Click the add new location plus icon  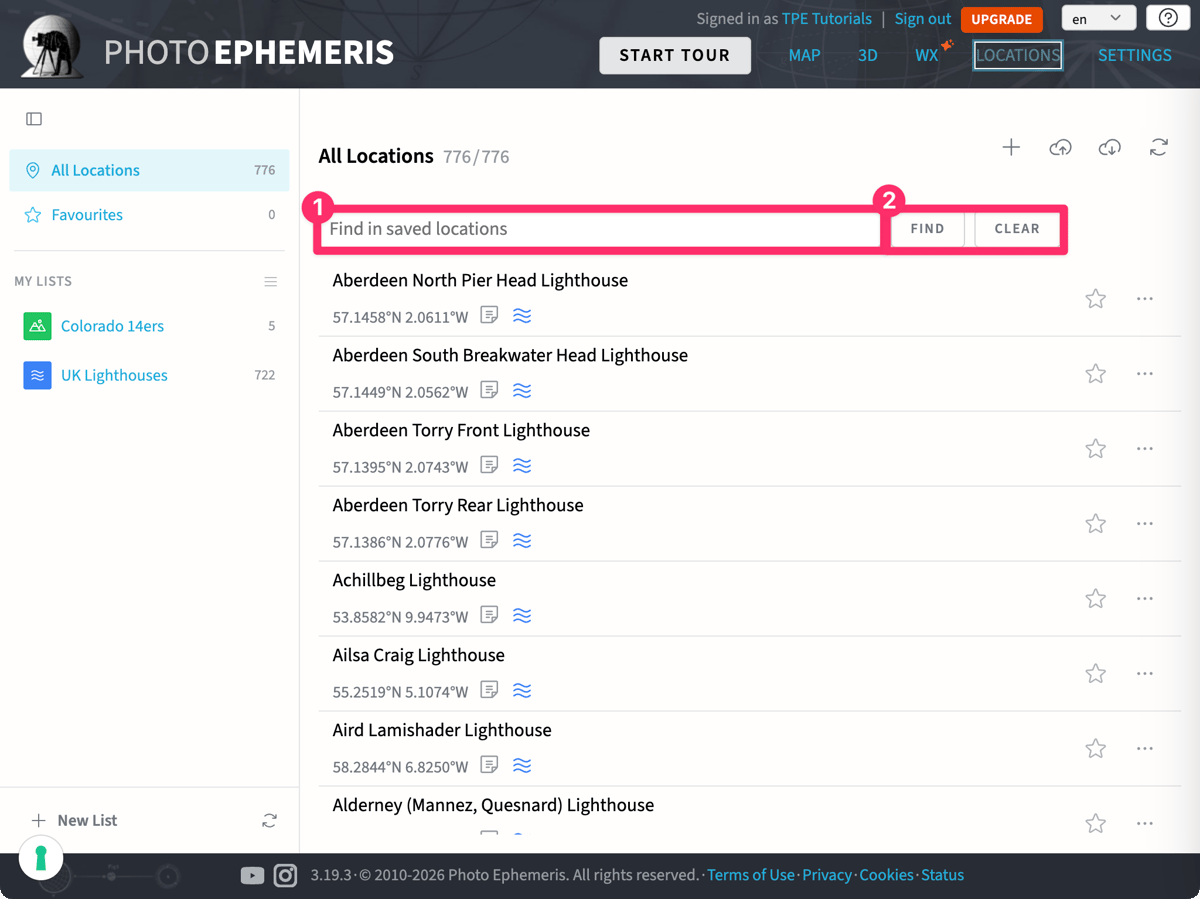tap(1011, 148)
